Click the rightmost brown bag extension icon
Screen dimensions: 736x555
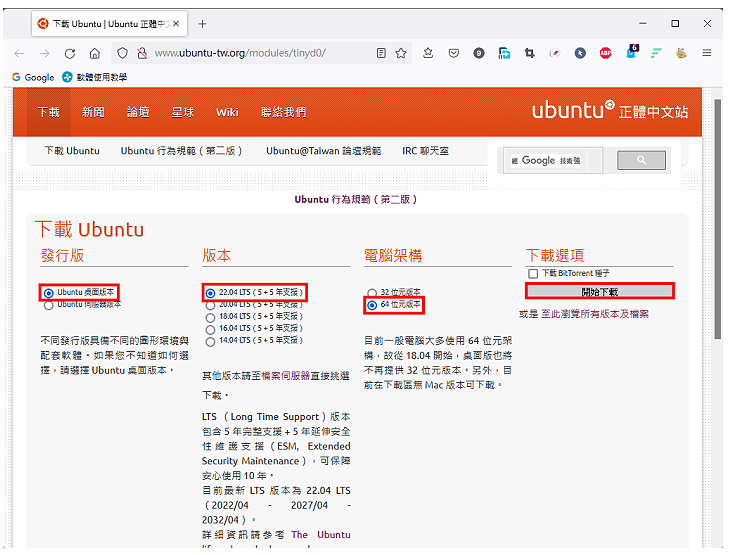(x=681, y=53)
